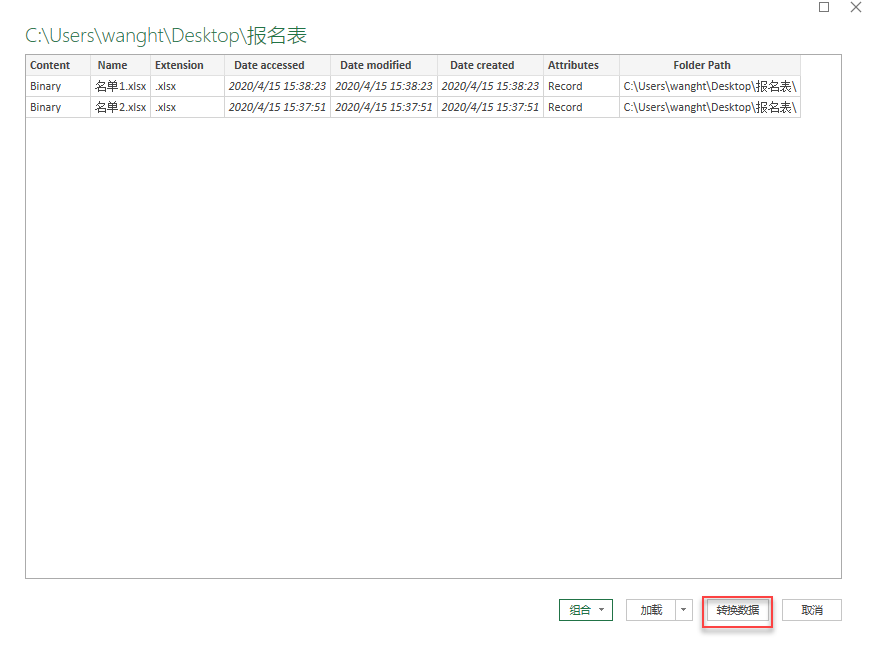Select the Attributes column header
The width and height of the screenshot is (871, 650).
tap(581, 65)
